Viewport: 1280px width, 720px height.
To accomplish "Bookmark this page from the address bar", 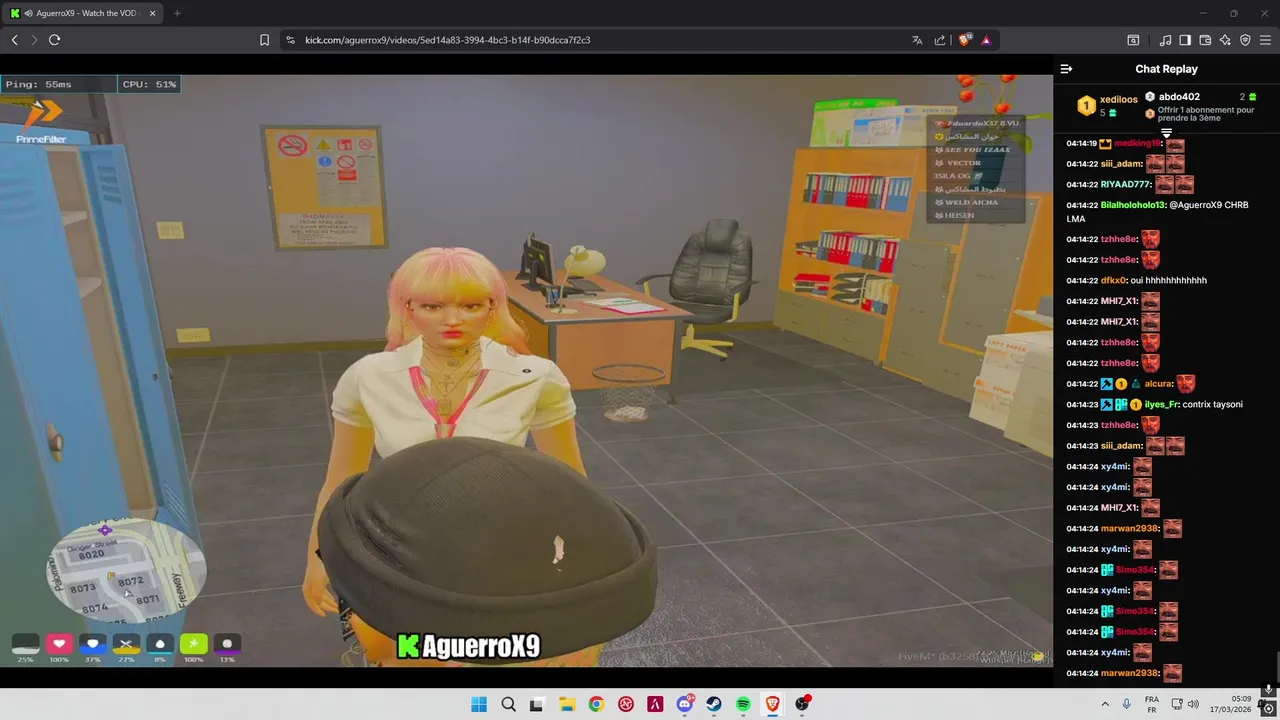I will pos(264,40).
